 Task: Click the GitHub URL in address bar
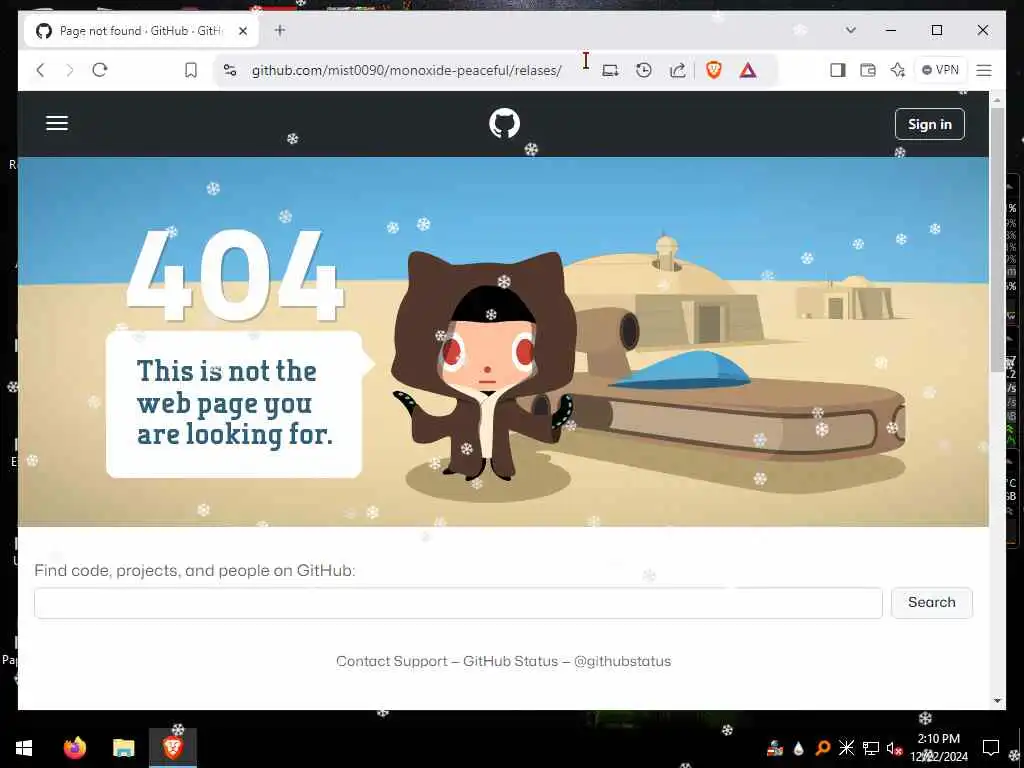tap(406, 70)
